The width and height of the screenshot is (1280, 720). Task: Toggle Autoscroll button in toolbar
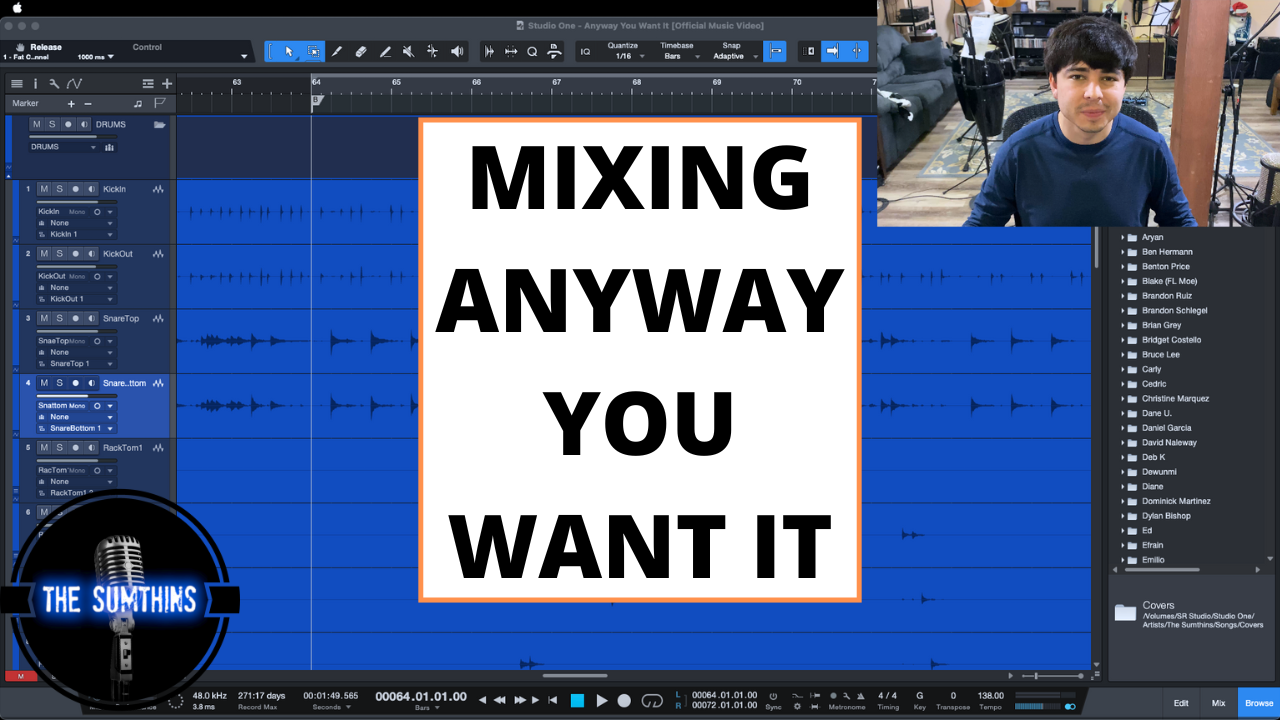832,51
